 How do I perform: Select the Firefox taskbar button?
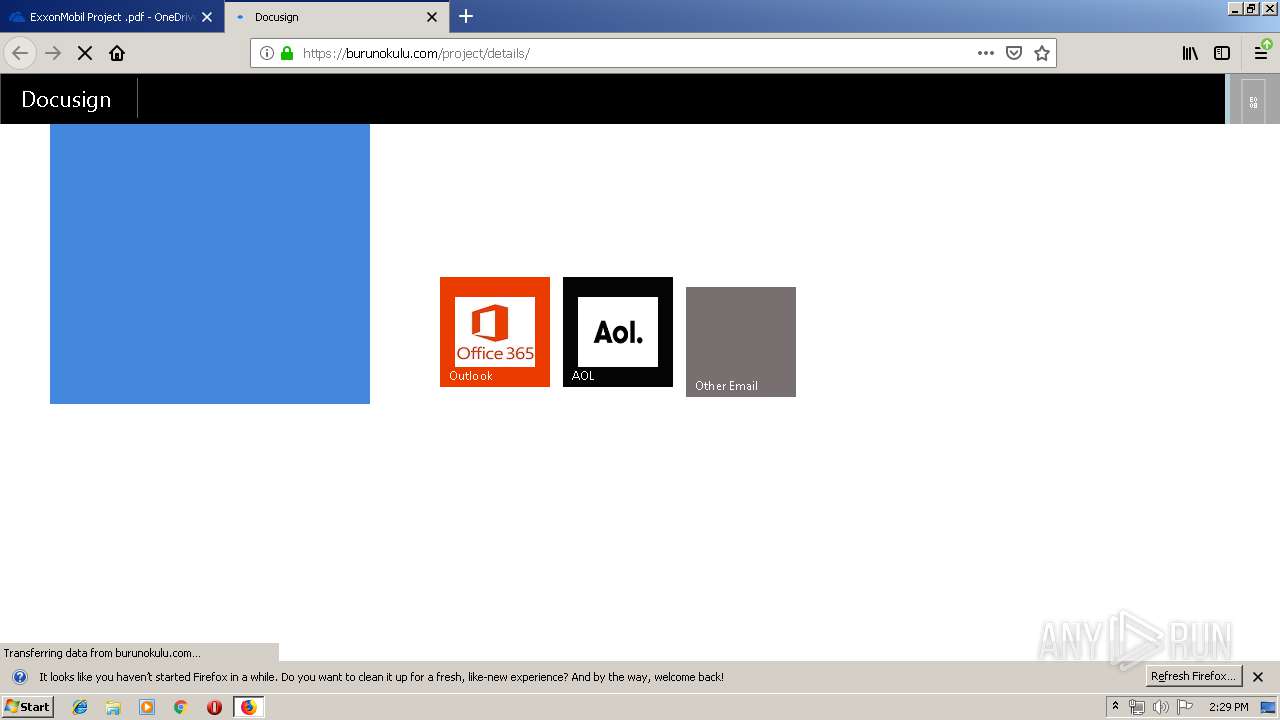point(248,707)
